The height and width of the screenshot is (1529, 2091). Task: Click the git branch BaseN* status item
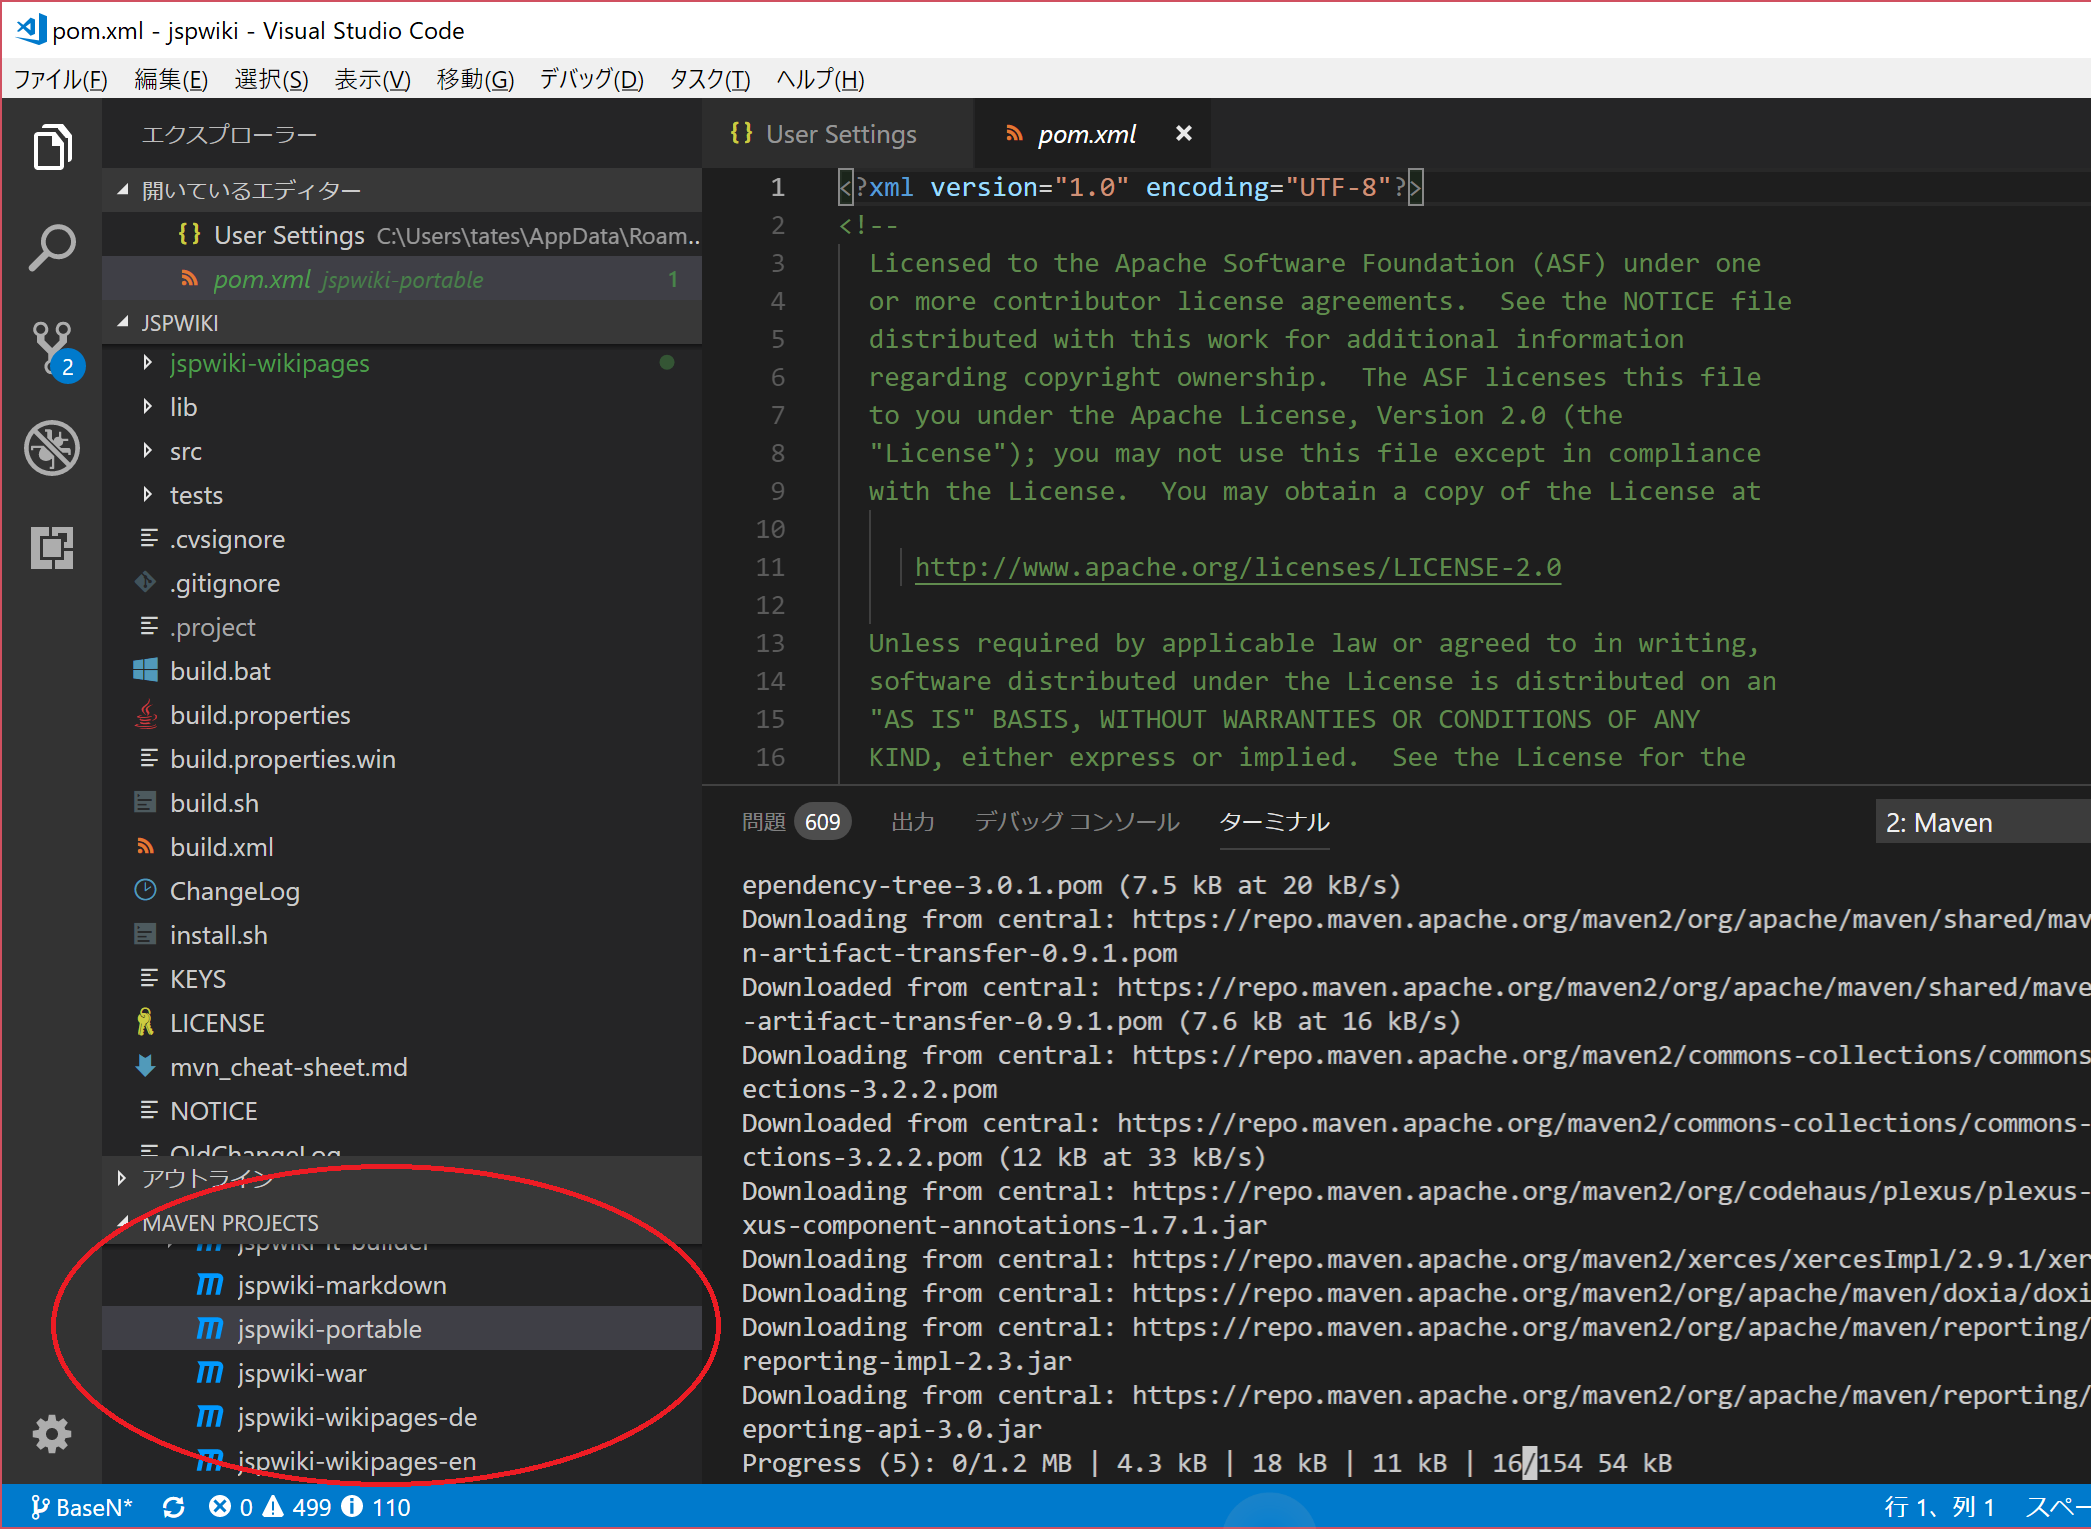pos(82,1507)
